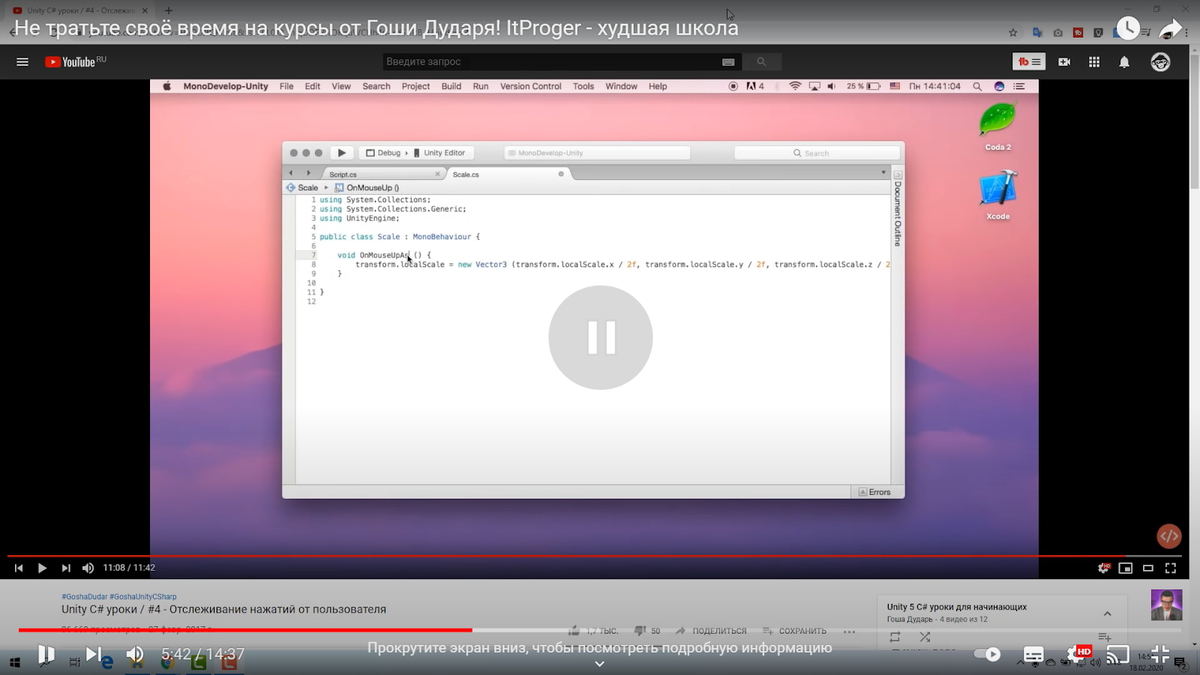Image resolution: width=1200 pixels, height=675 pixels.
Task: Open the Tools menu in MonoDevelop
Action: click(583, 87)
